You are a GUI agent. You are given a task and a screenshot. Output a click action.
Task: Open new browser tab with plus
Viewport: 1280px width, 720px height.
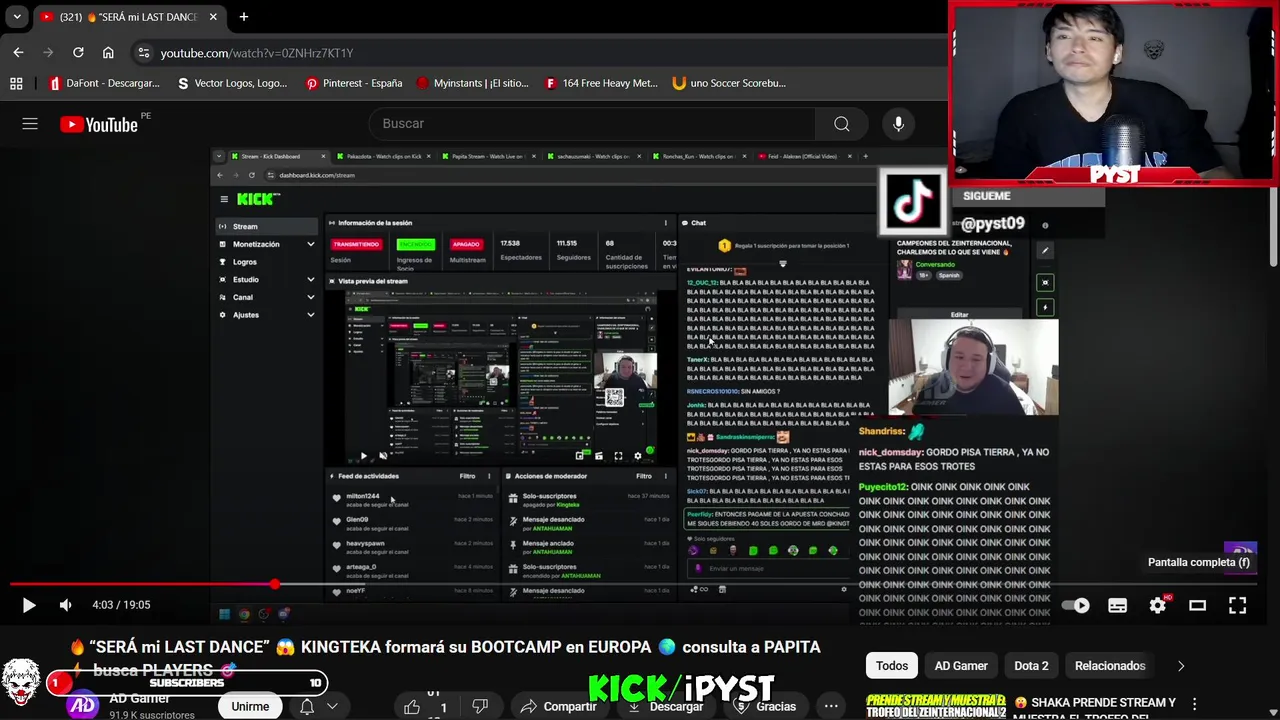pyautogui.click(x=243, y=17)
